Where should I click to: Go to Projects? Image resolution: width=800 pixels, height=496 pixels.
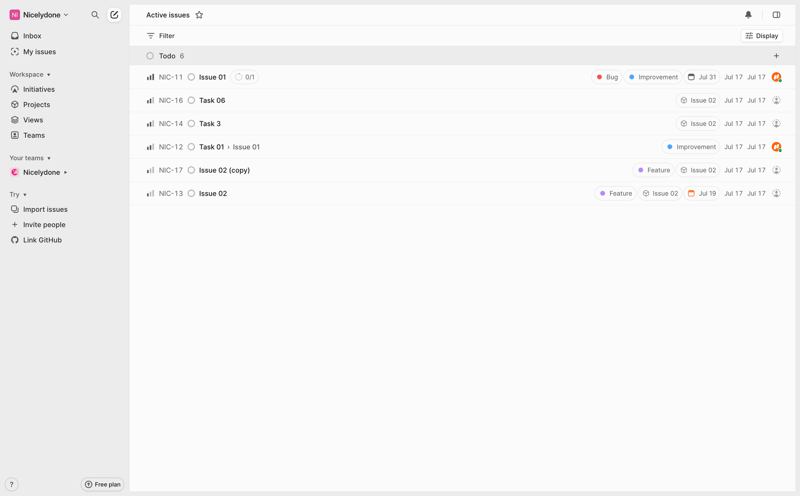36,105
